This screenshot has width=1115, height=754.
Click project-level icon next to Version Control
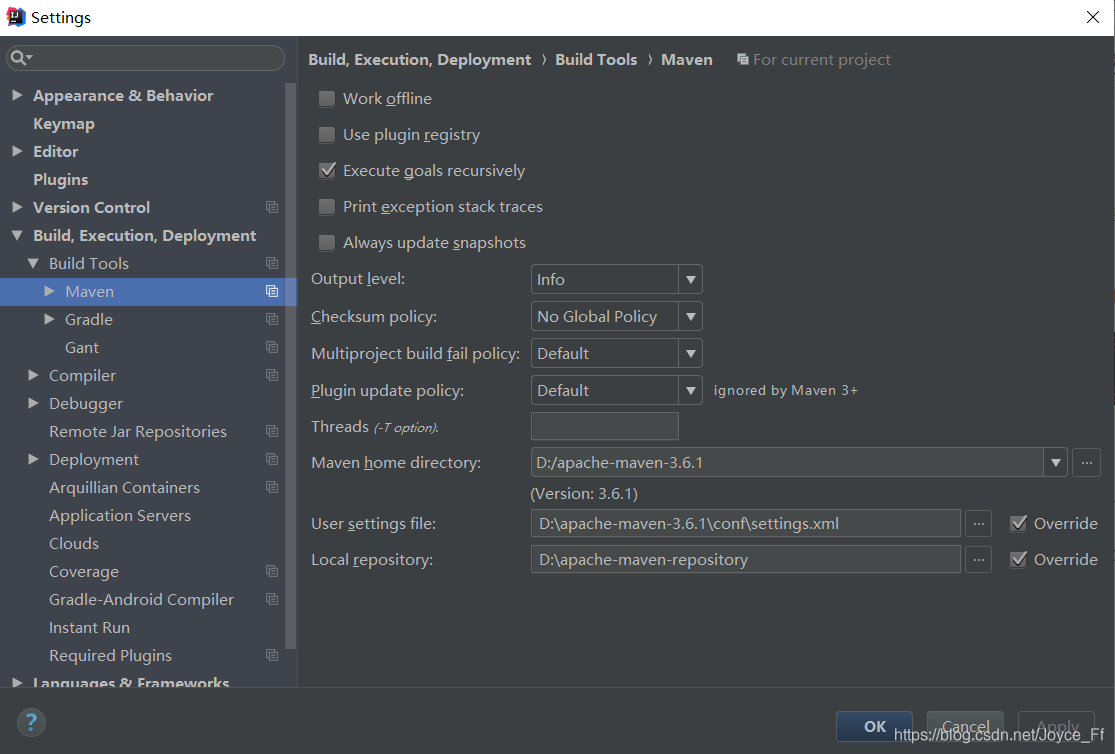click(272, 207)
